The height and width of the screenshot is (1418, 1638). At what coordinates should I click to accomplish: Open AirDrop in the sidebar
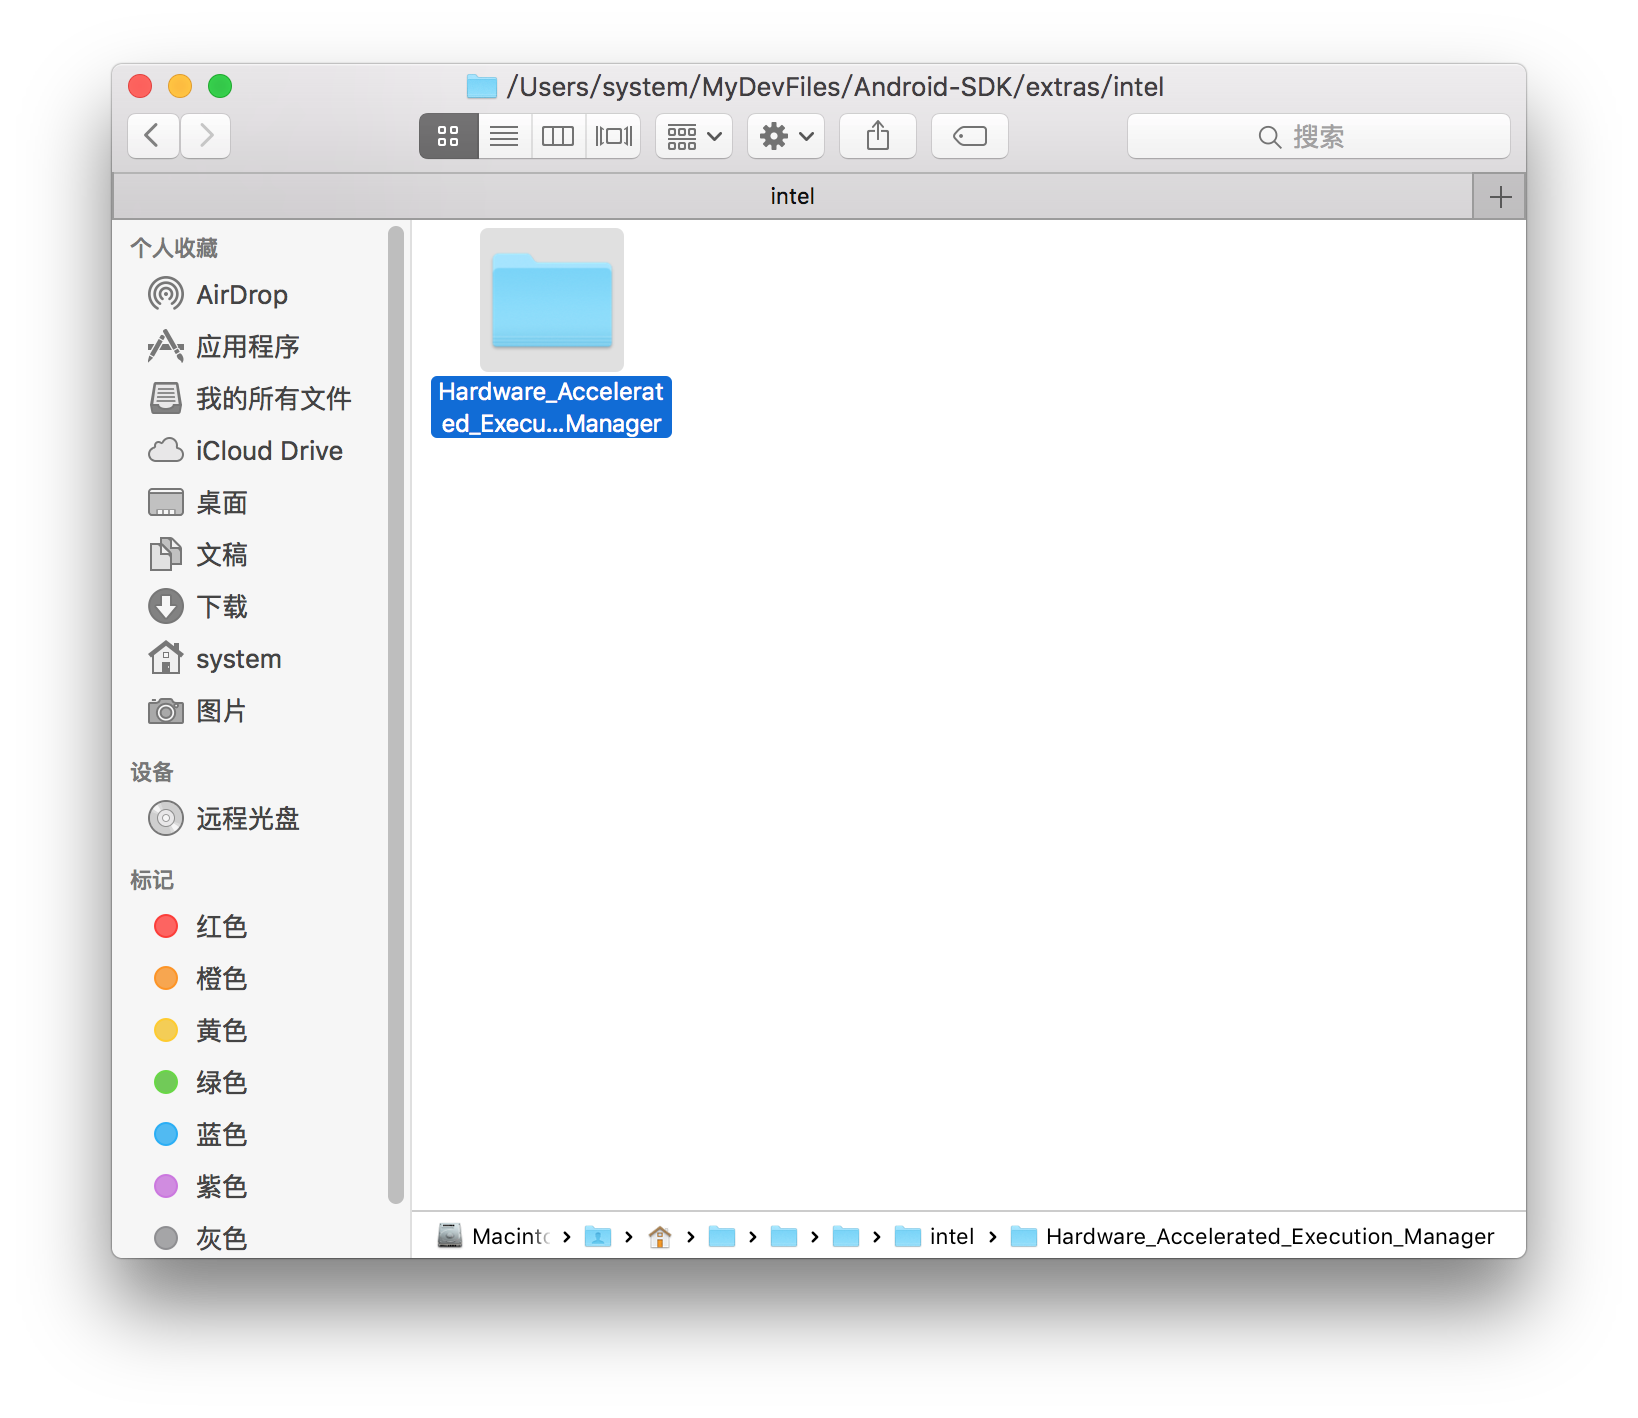[241, 295]
